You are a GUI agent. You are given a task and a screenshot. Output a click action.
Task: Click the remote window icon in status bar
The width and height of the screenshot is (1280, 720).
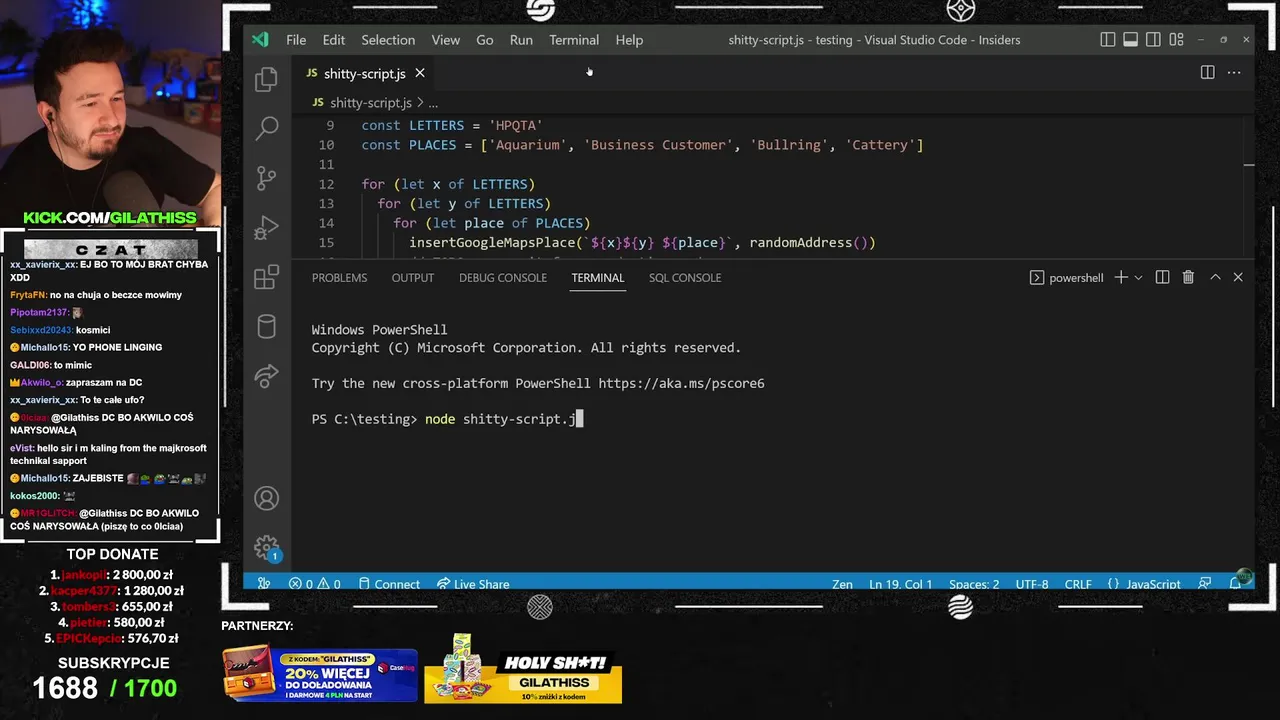click(264, 584)
